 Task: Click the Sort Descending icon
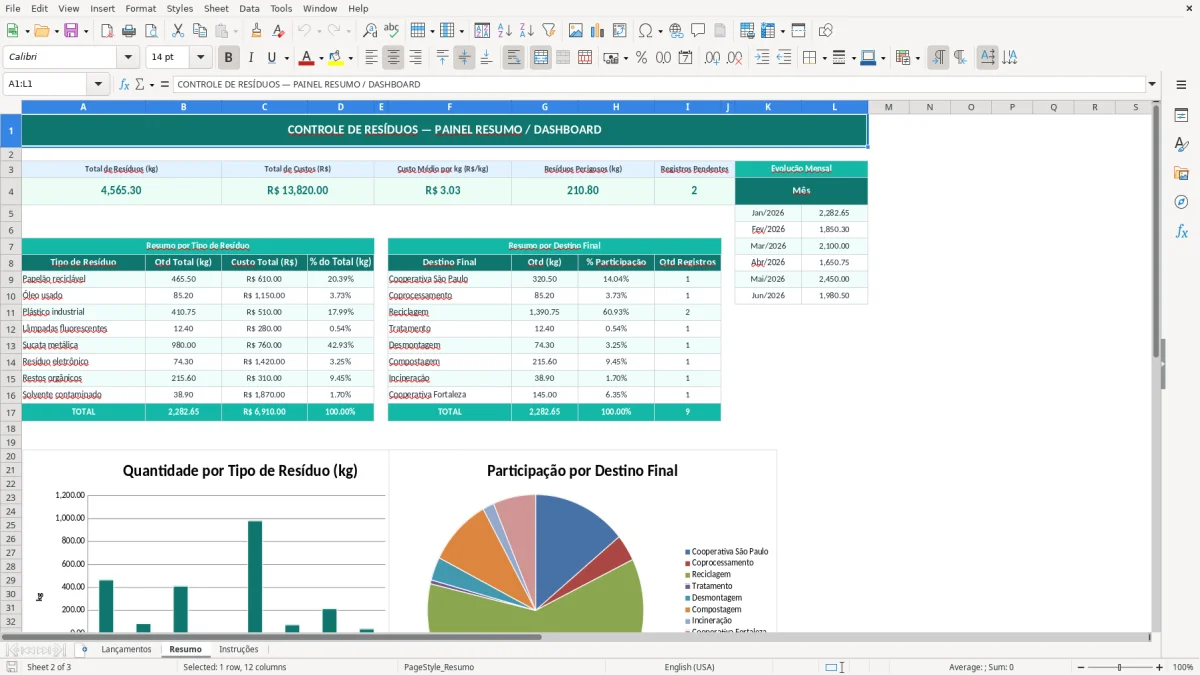point(526,31)
